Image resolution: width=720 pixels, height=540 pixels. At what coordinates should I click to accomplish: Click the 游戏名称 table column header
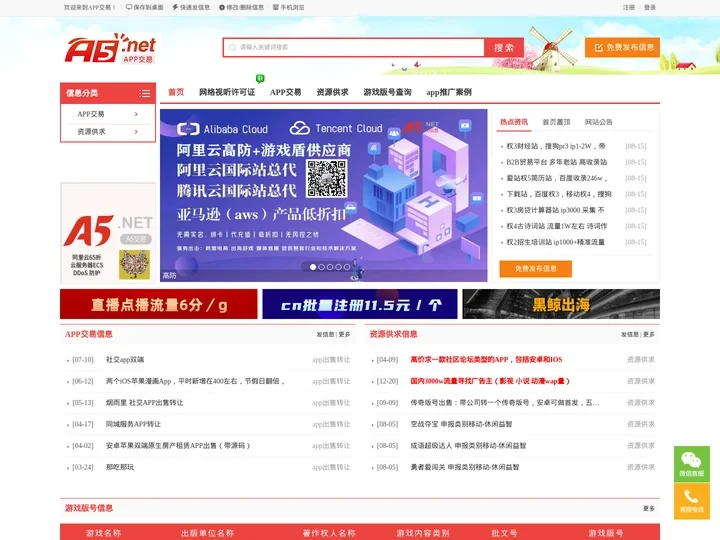click(103, 533)
